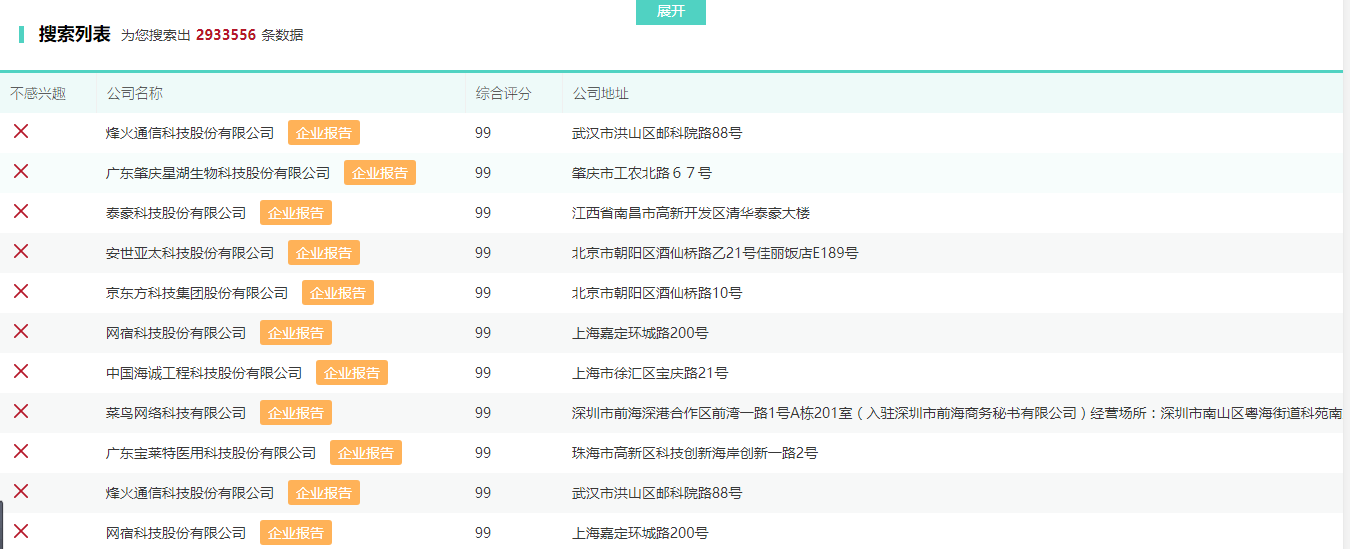
Task: Dismiss 广东肇庆星湖生物科技股份有限公司 with its red X
Action: (21, 171)
